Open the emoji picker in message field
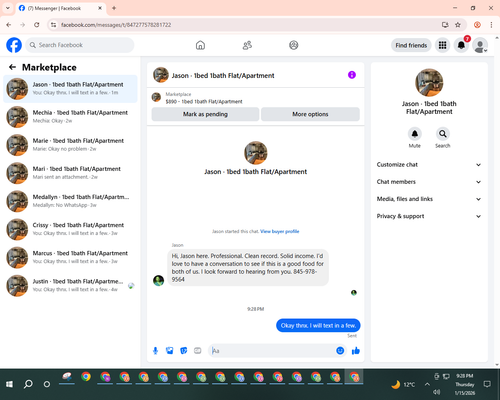This screenshot has height=400, width=500. coord(340,351)
